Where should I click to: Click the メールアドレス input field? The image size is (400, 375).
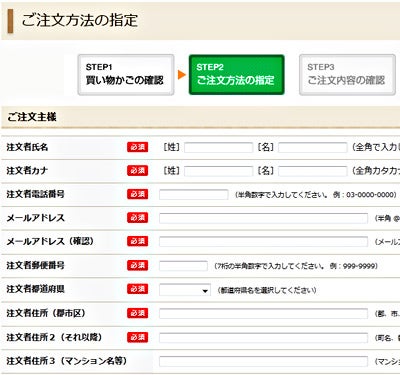click(264, 218)
